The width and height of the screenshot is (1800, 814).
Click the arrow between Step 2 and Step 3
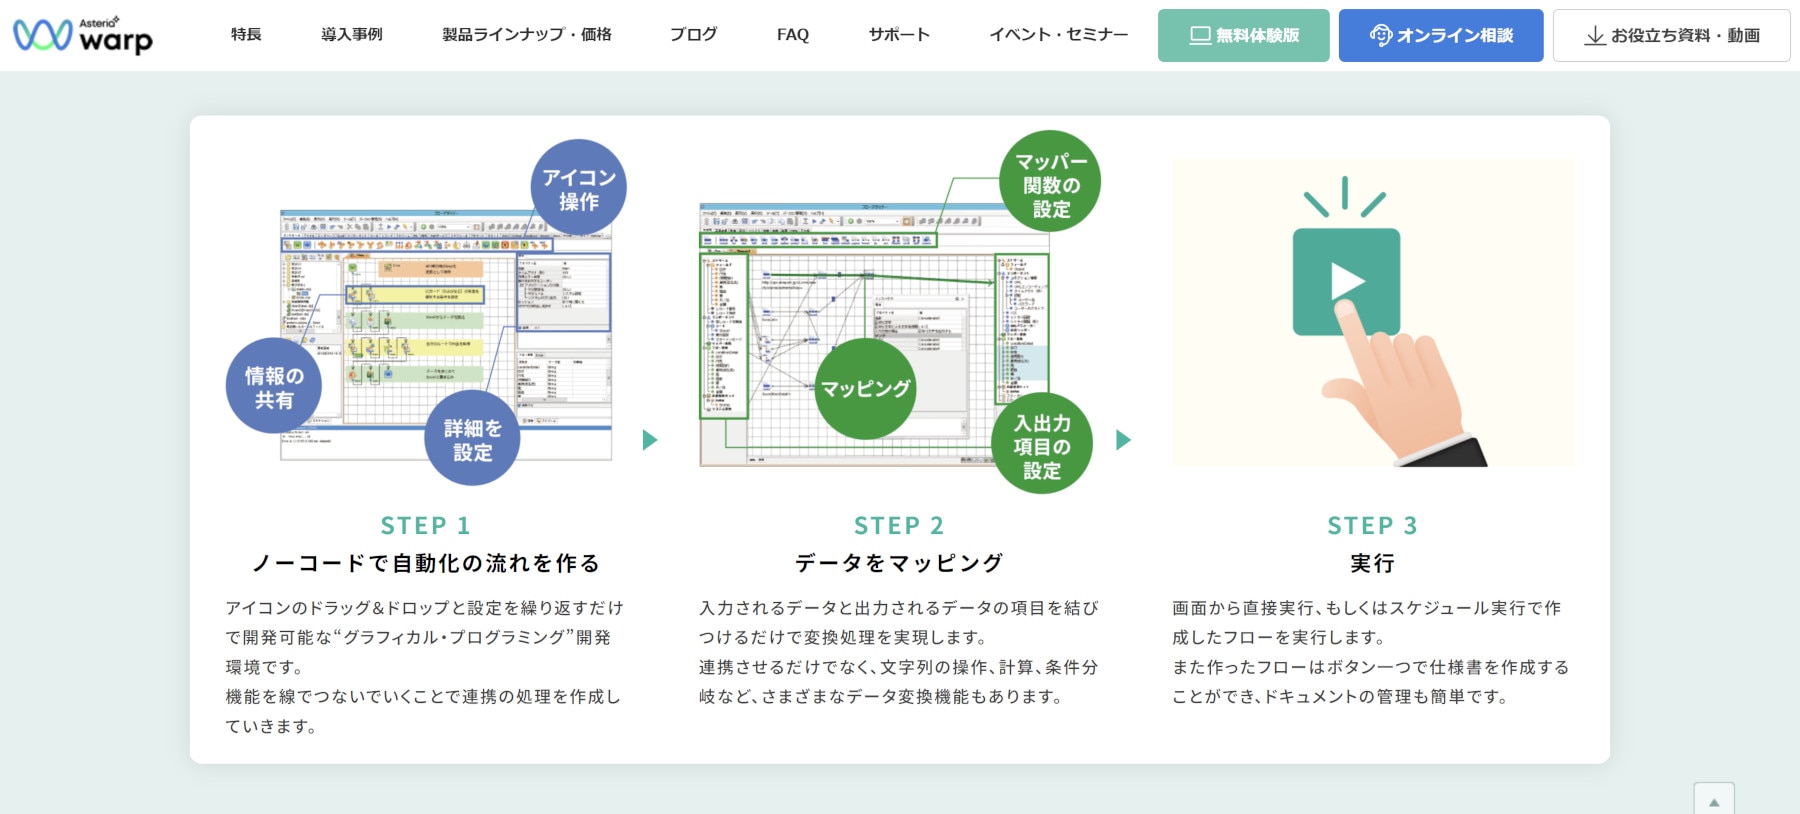coord(1123,440)
